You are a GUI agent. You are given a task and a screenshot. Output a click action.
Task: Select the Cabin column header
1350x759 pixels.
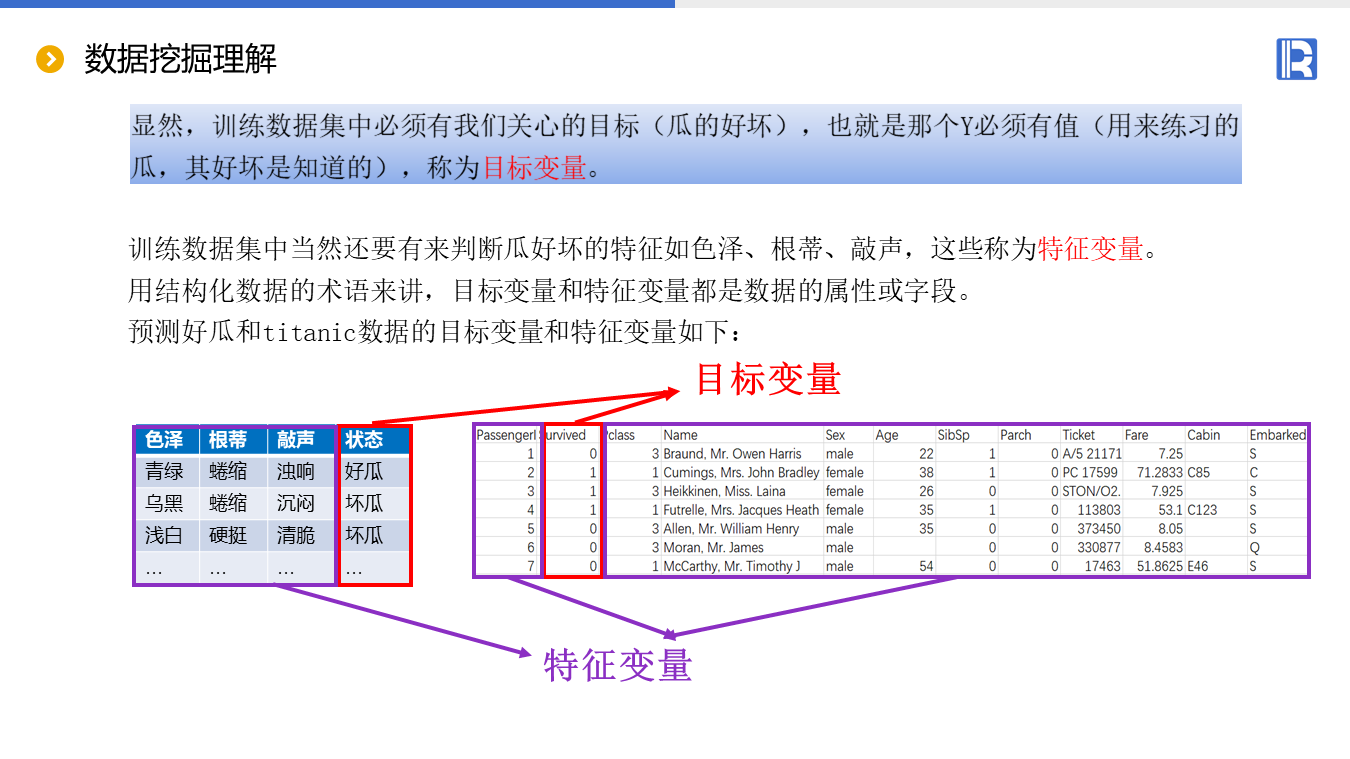point(1204,435)
